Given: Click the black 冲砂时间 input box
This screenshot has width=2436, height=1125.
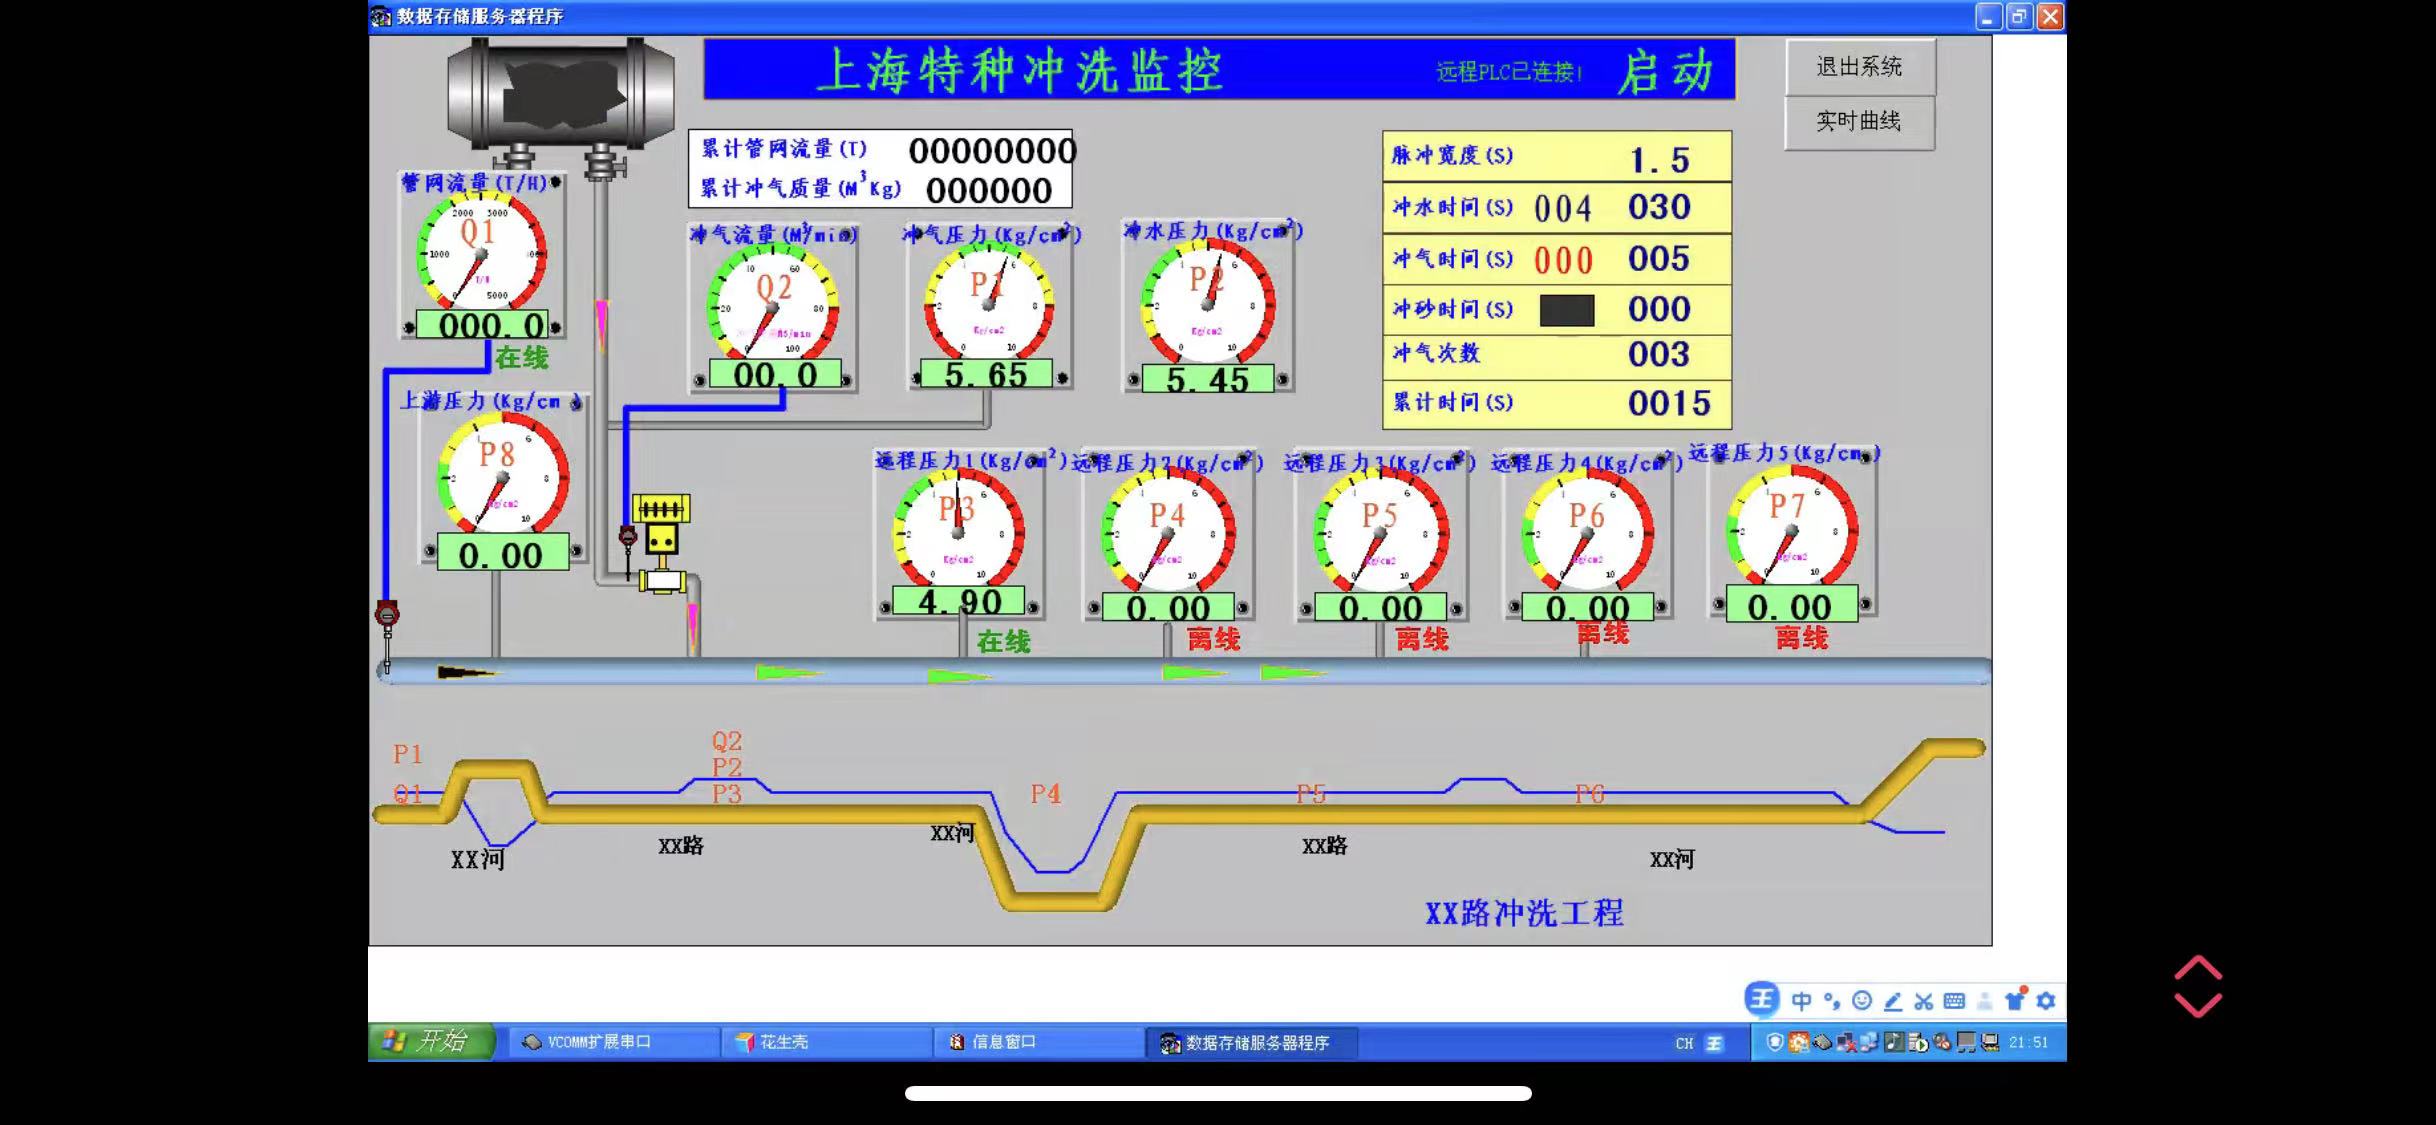Looking at the screenshot, I should pos(1566,310).
